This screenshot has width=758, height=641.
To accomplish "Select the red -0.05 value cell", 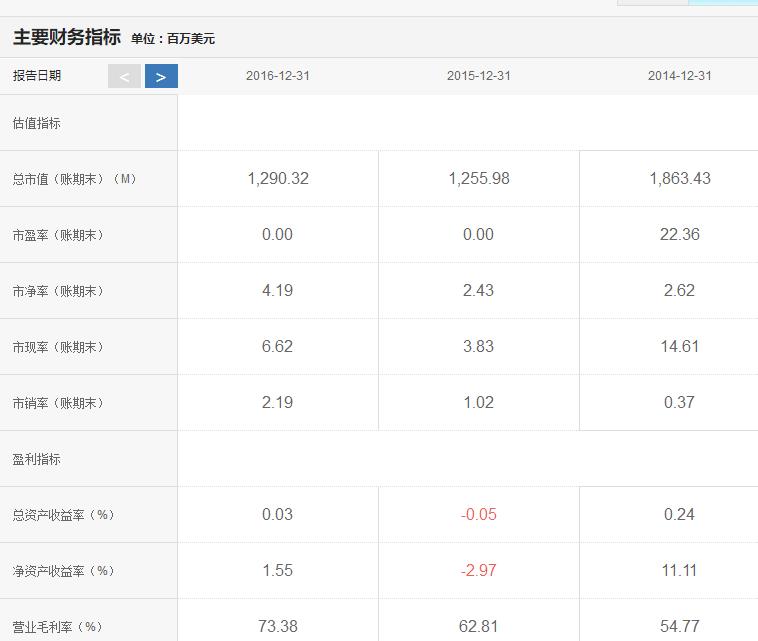I will click(478, 514).
